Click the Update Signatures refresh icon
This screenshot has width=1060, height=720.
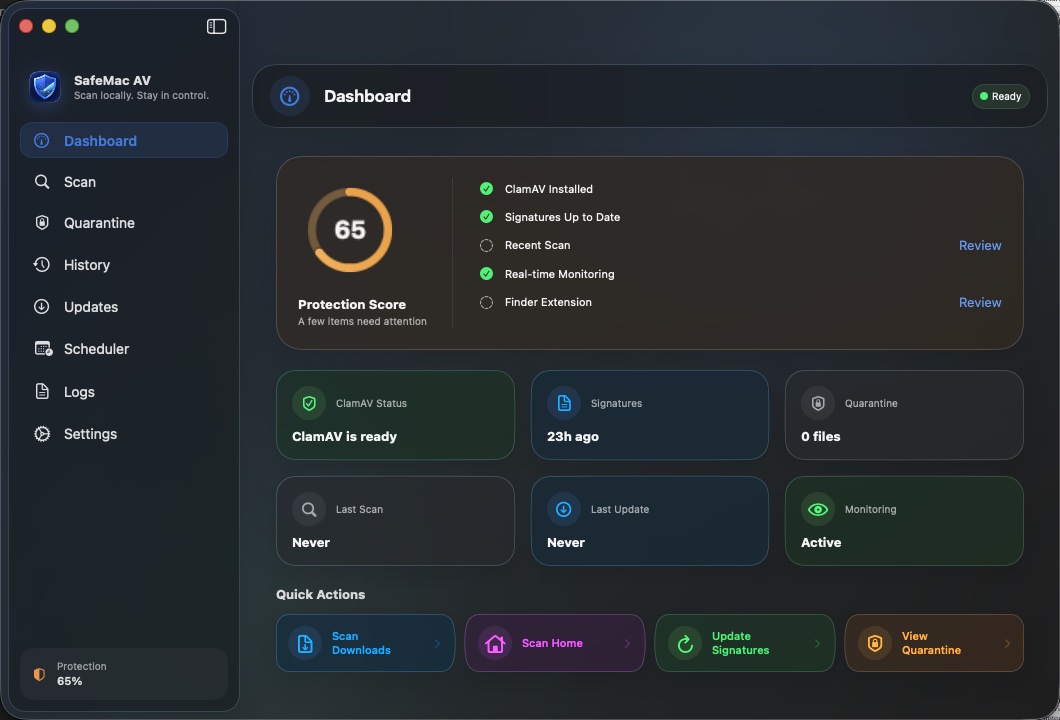point(685,644)
